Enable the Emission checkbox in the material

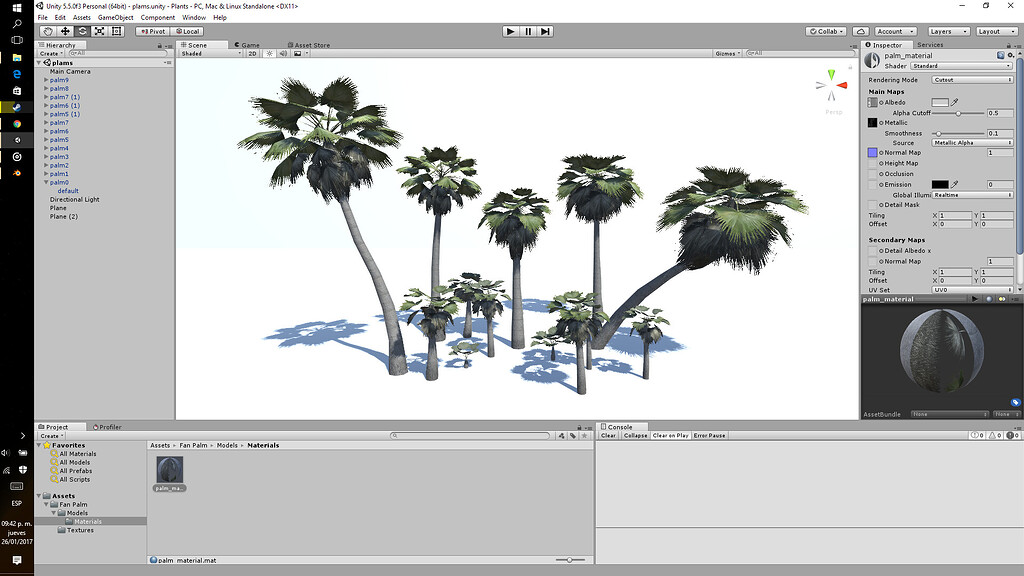(882, 184)
